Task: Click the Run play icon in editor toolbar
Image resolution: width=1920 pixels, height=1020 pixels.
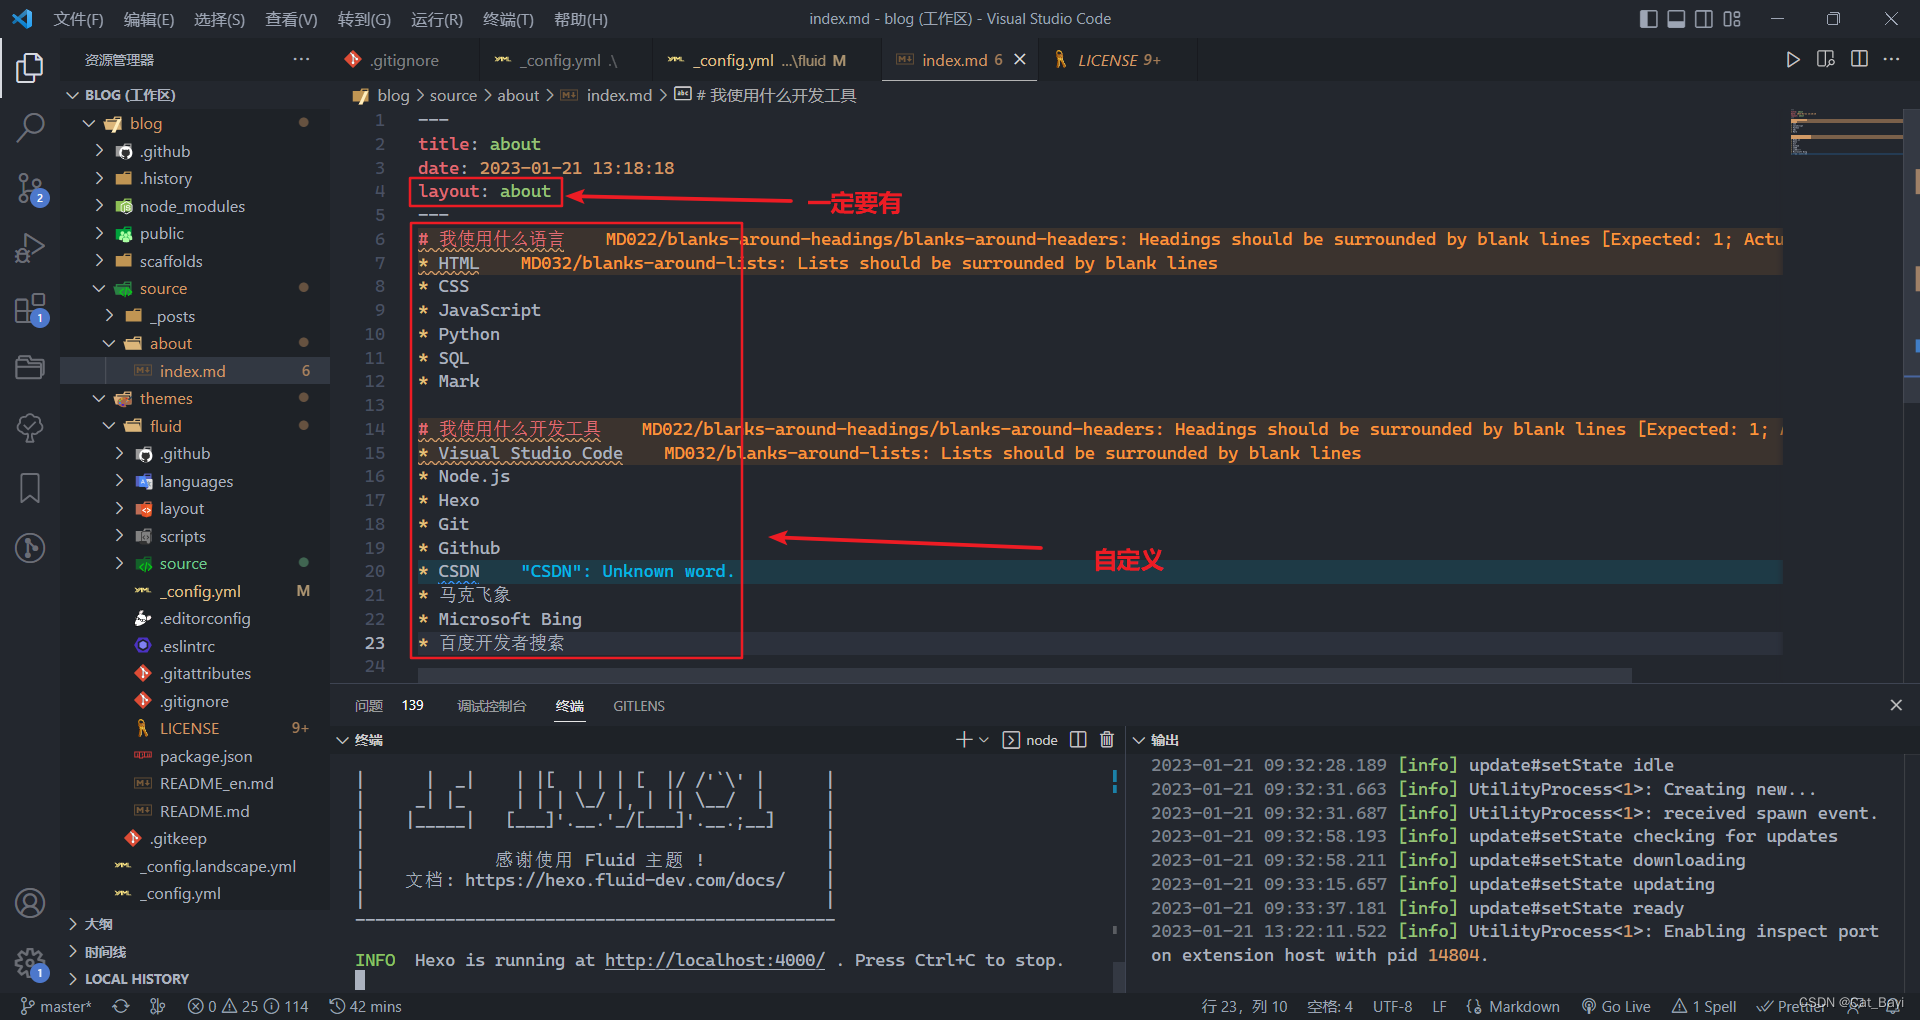Action: click(1793, 60)
